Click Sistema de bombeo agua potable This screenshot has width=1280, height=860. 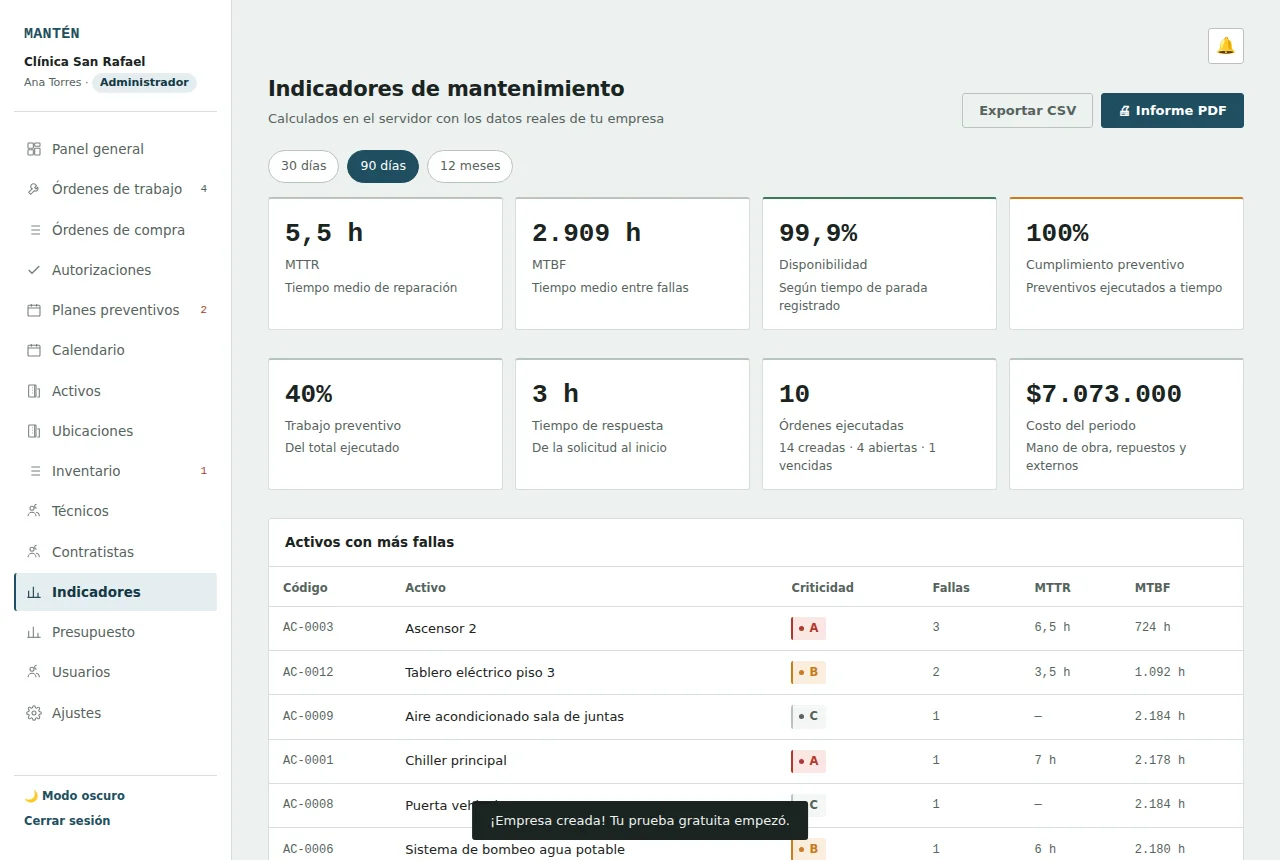tap(515, 850)
